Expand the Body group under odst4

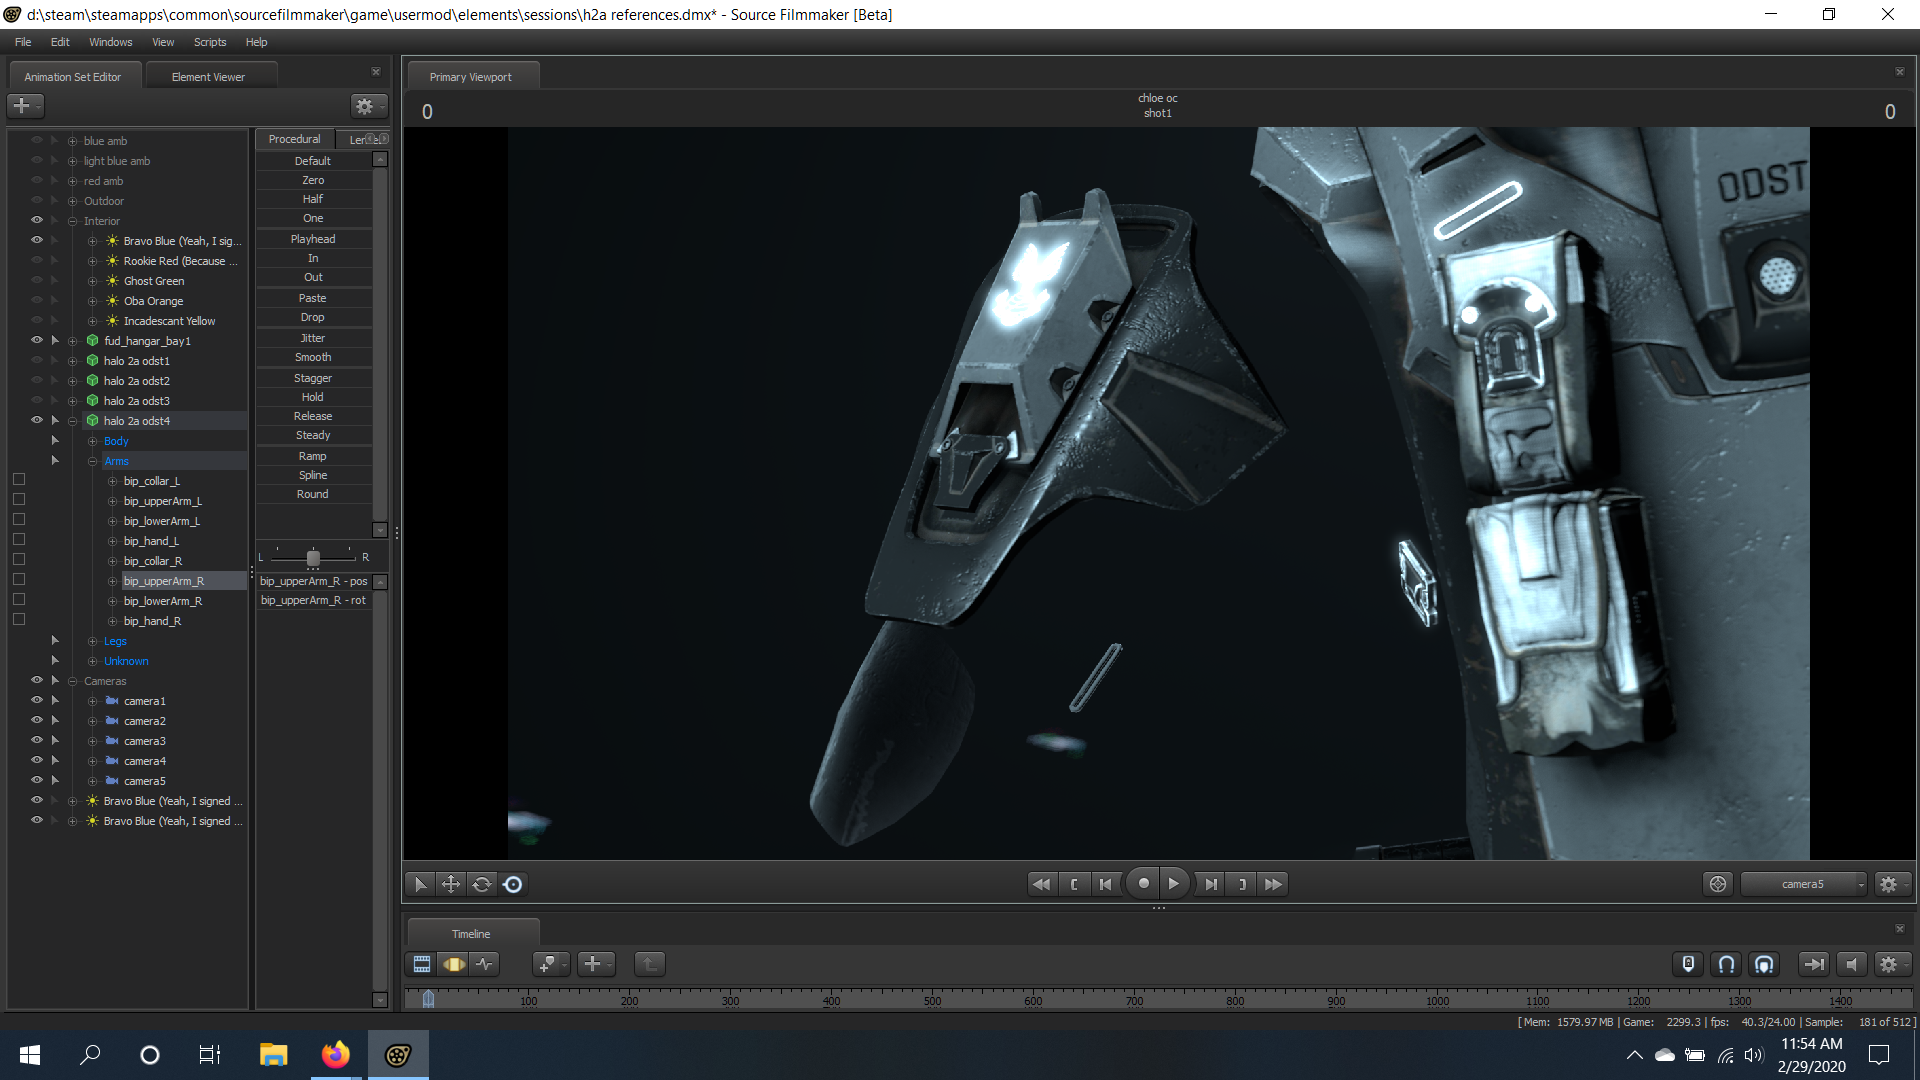(92, 441)
